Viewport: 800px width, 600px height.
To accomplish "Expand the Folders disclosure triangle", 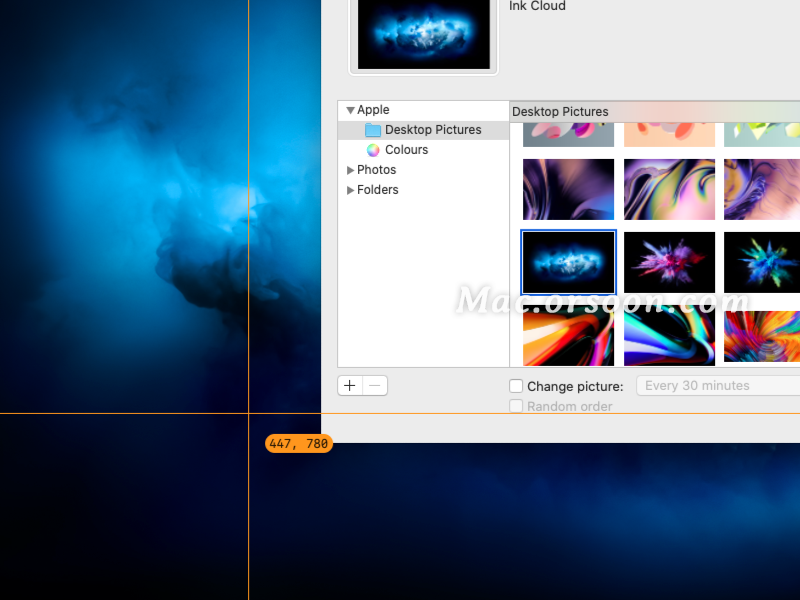I will coord(350,190).
